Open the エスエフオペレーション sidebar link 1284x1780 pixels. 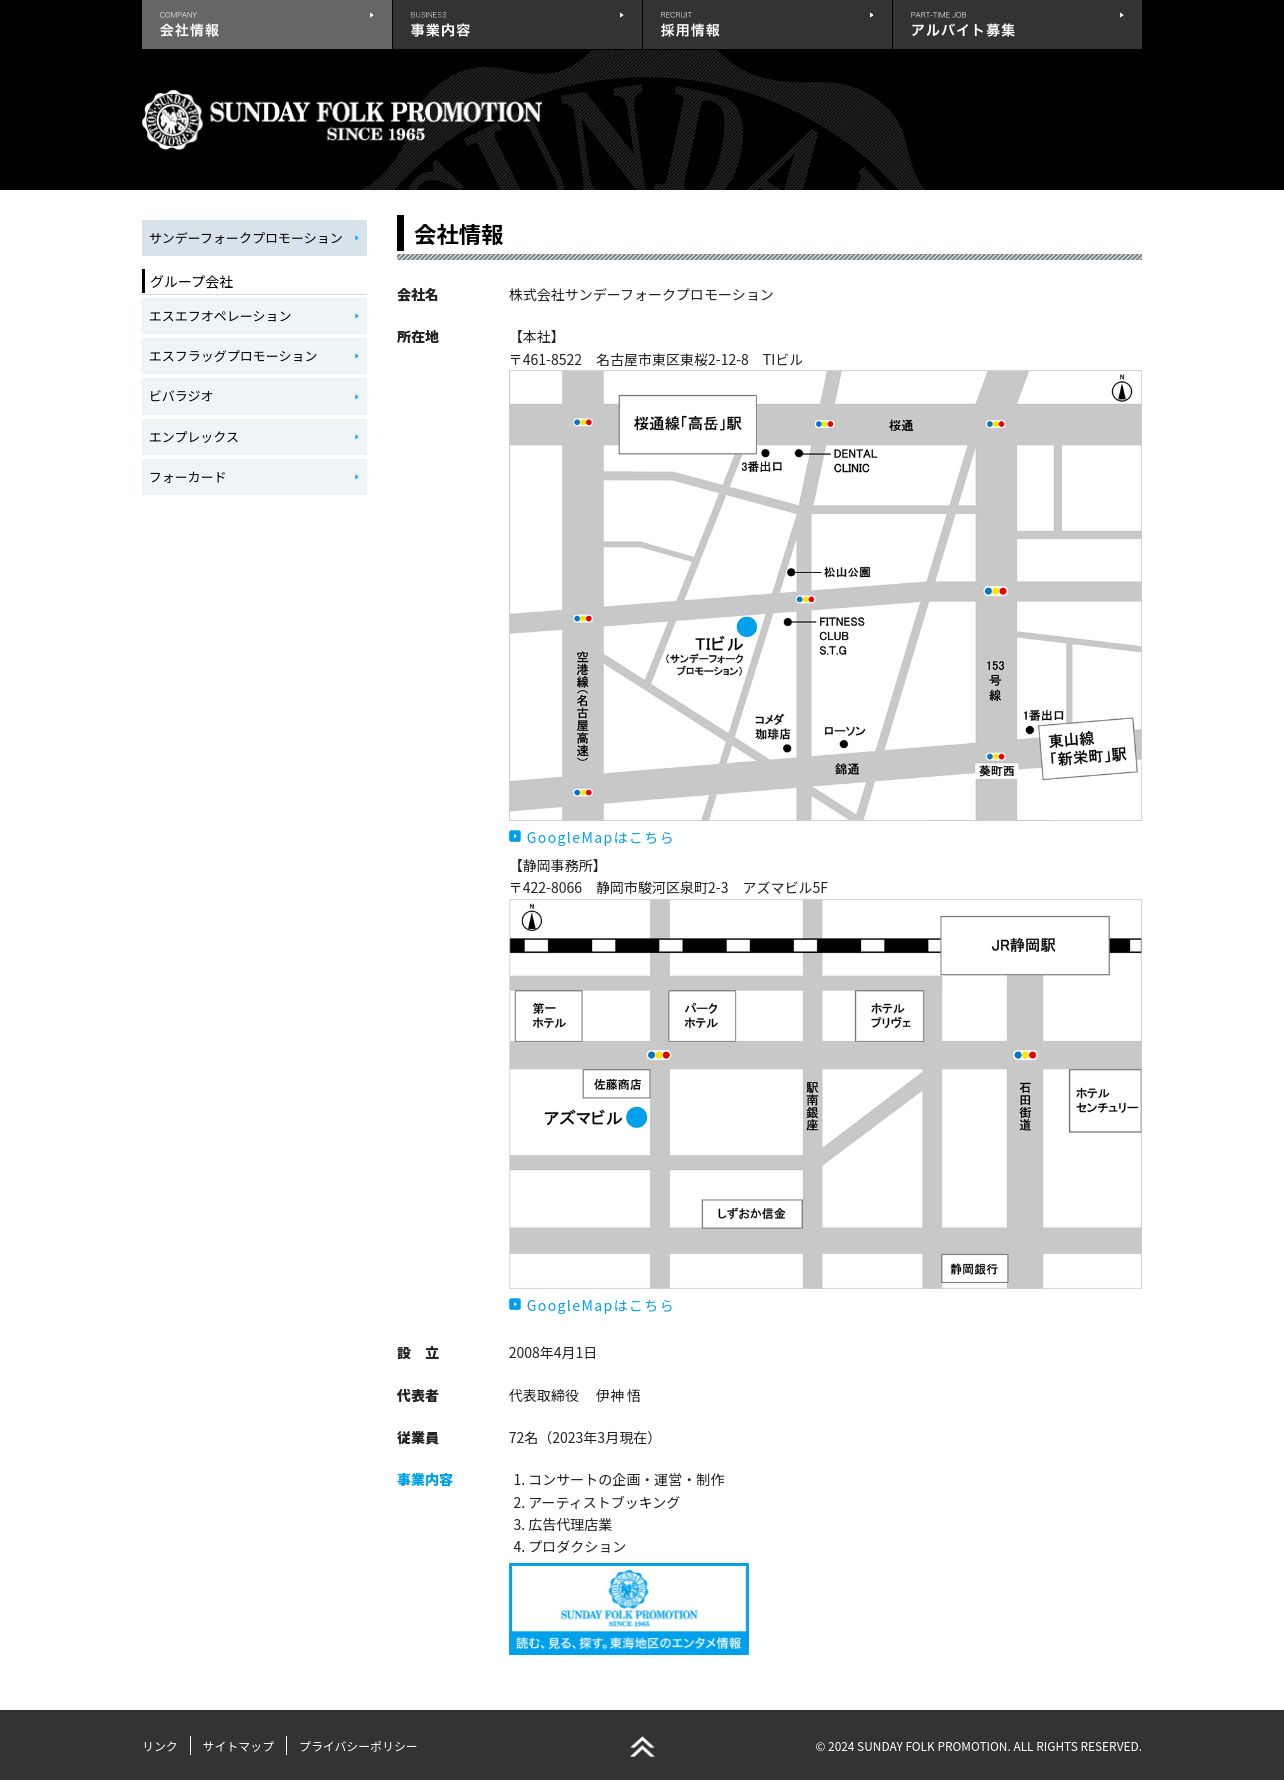pyautogui.click(x=254, y=316)
